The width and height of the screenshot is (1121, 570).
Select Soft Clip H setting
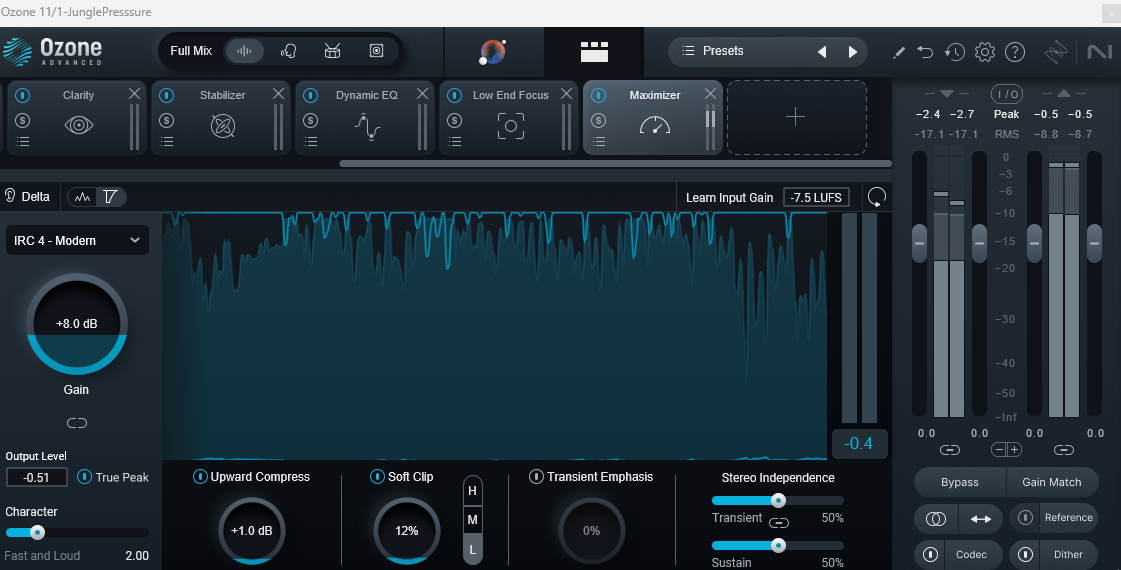(x=473, y=491)
